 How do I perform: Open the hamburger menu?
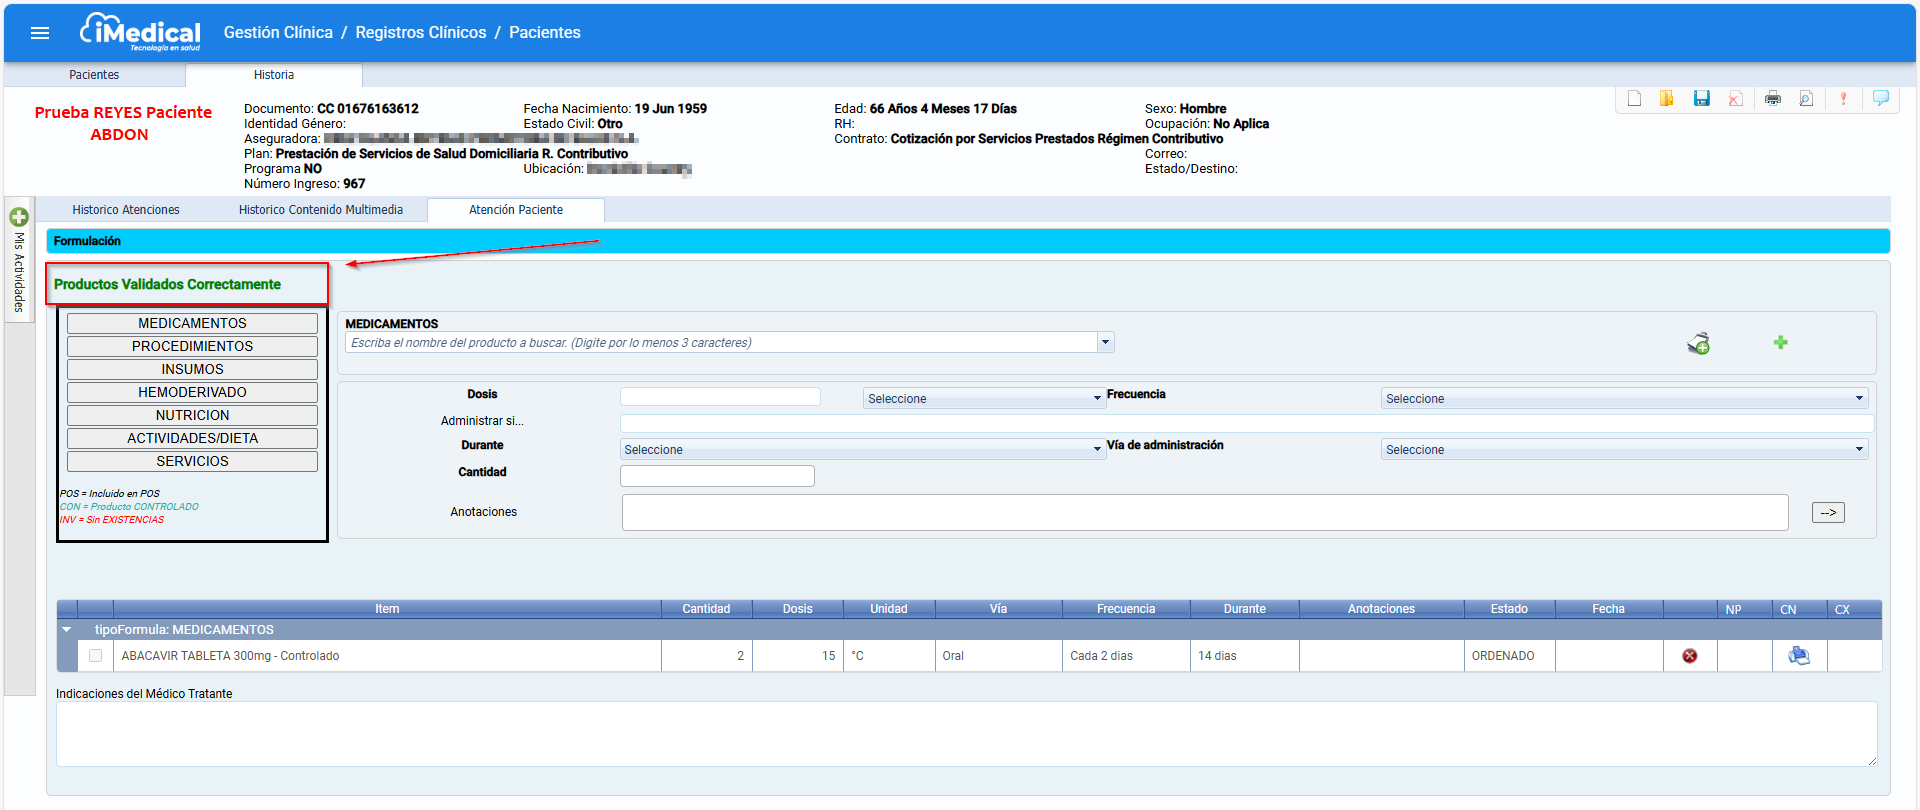point(40,33)
